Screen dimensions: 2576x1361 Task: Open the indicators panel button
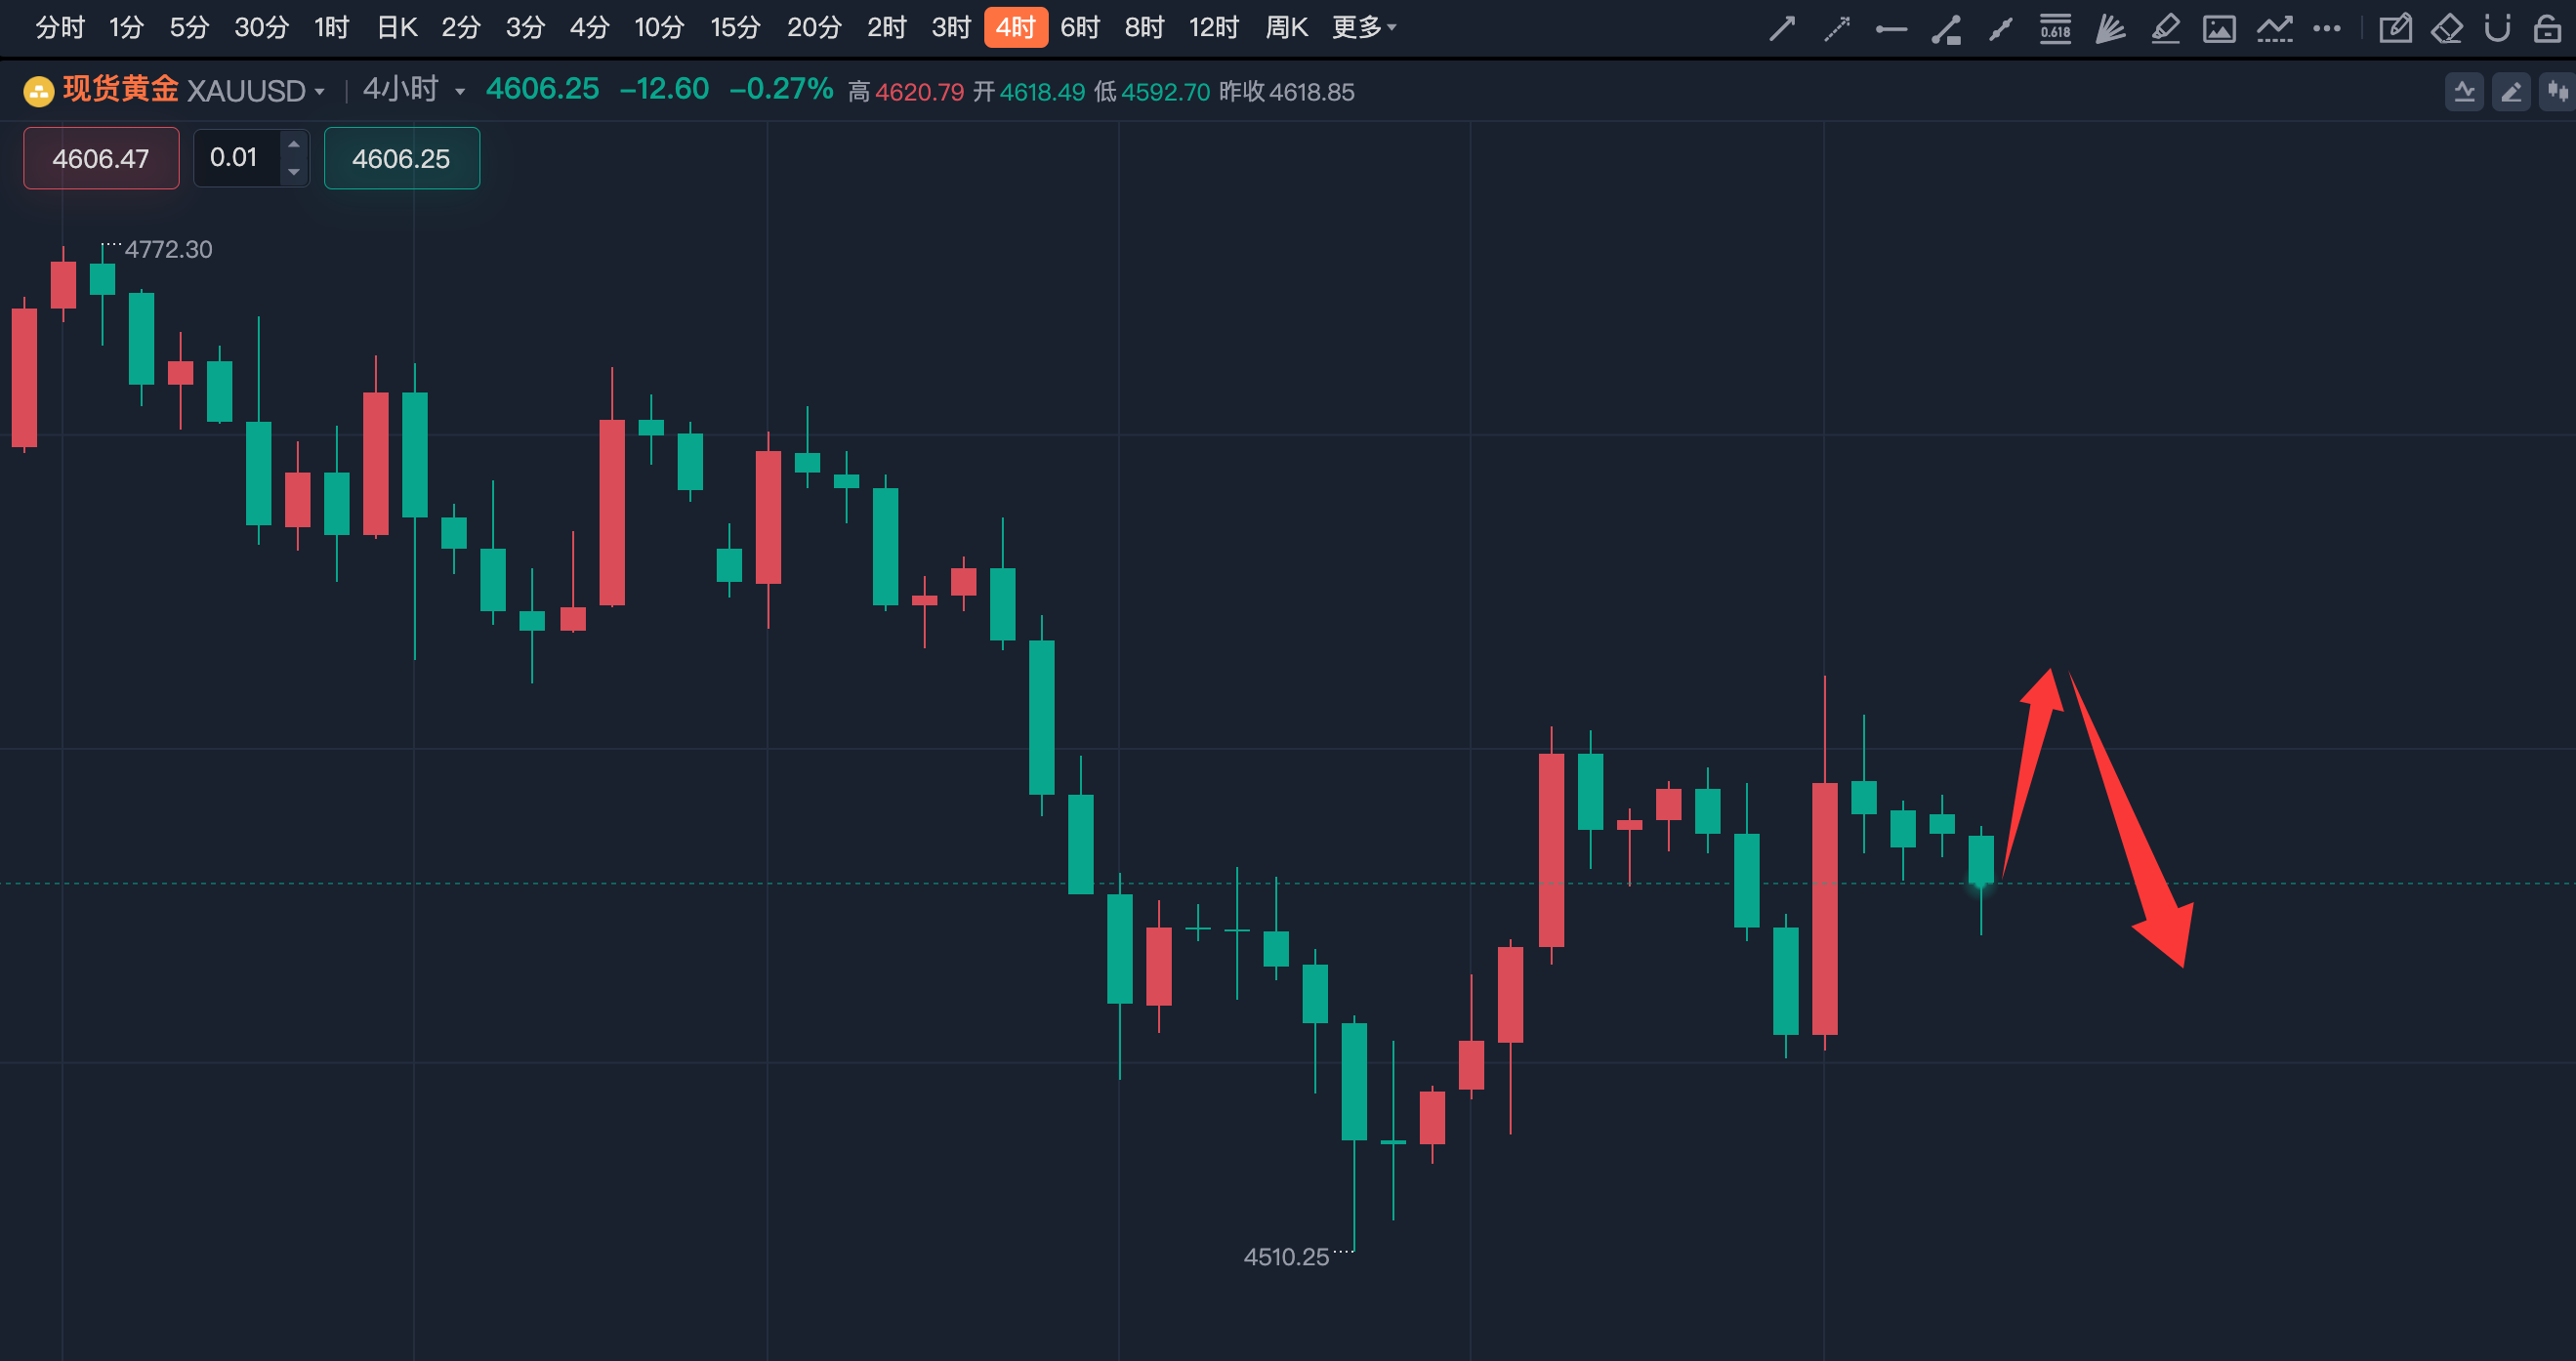pyautogui.click(x=2464, y=92)
